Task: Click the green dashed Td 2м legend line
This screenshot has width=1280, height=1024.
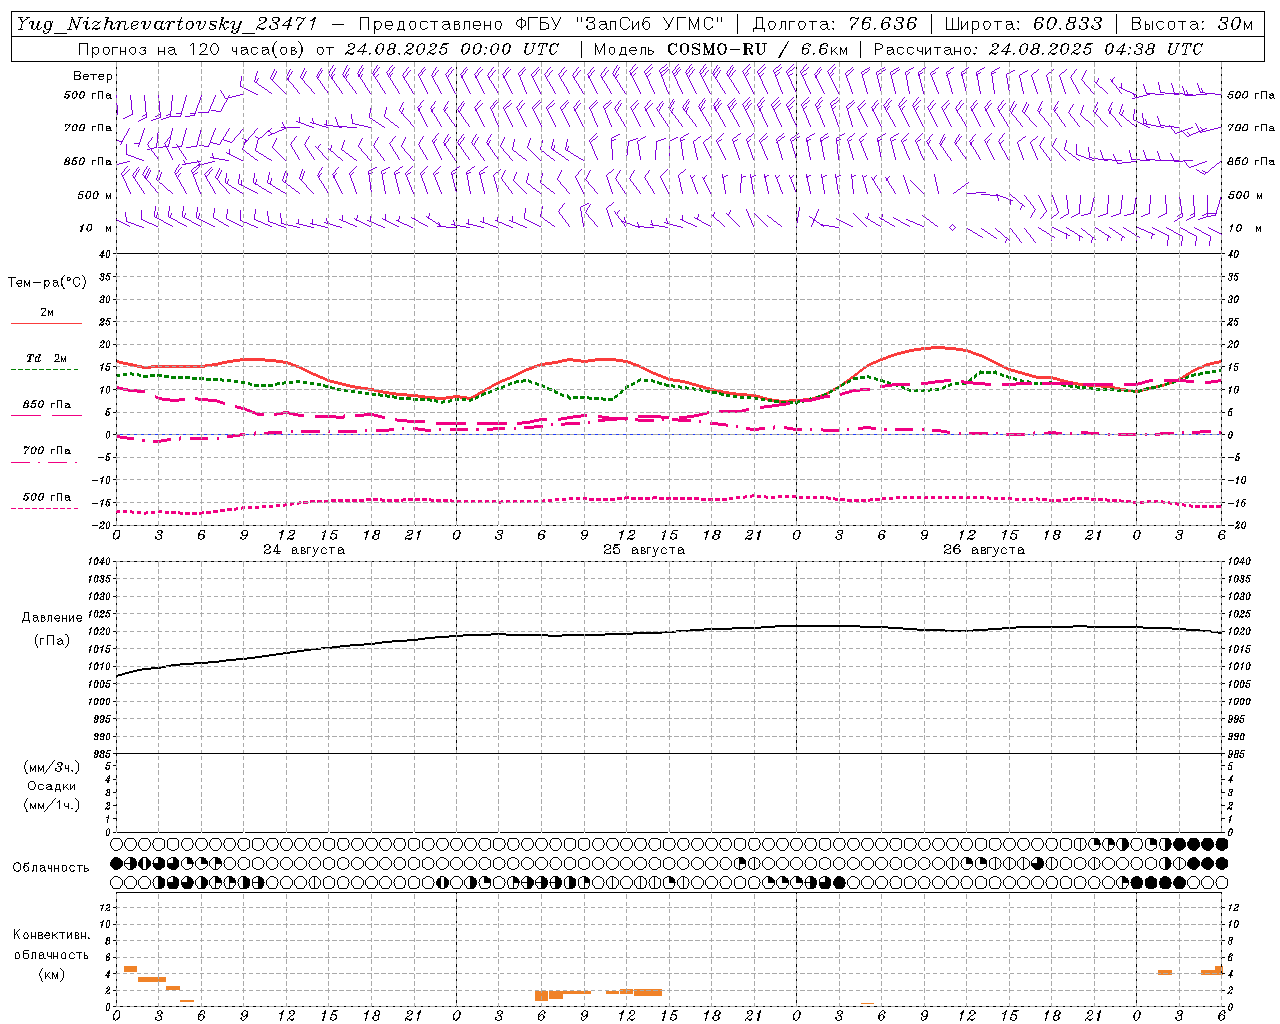Action: (45, 370)
